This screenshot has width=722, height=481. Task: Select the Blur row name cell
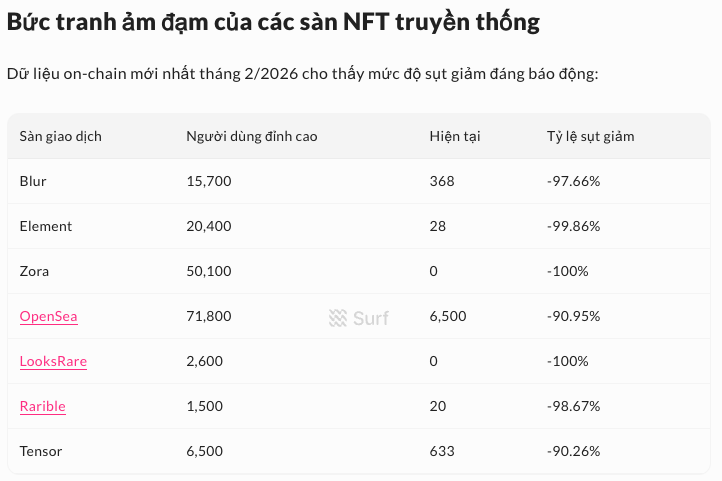pyautogui.click(x=33, y=181)
